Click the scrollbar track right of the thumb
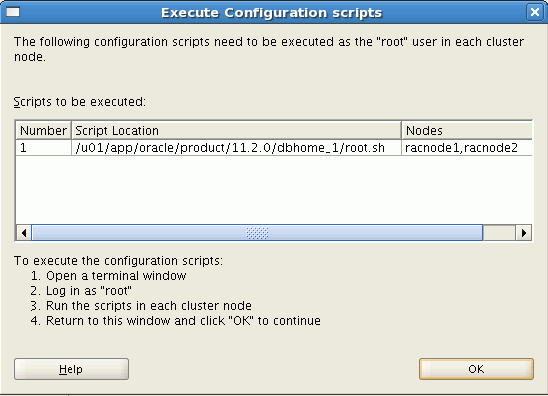Image resolution: width=548 pixels, height=396 pixels. coord(499,233)
